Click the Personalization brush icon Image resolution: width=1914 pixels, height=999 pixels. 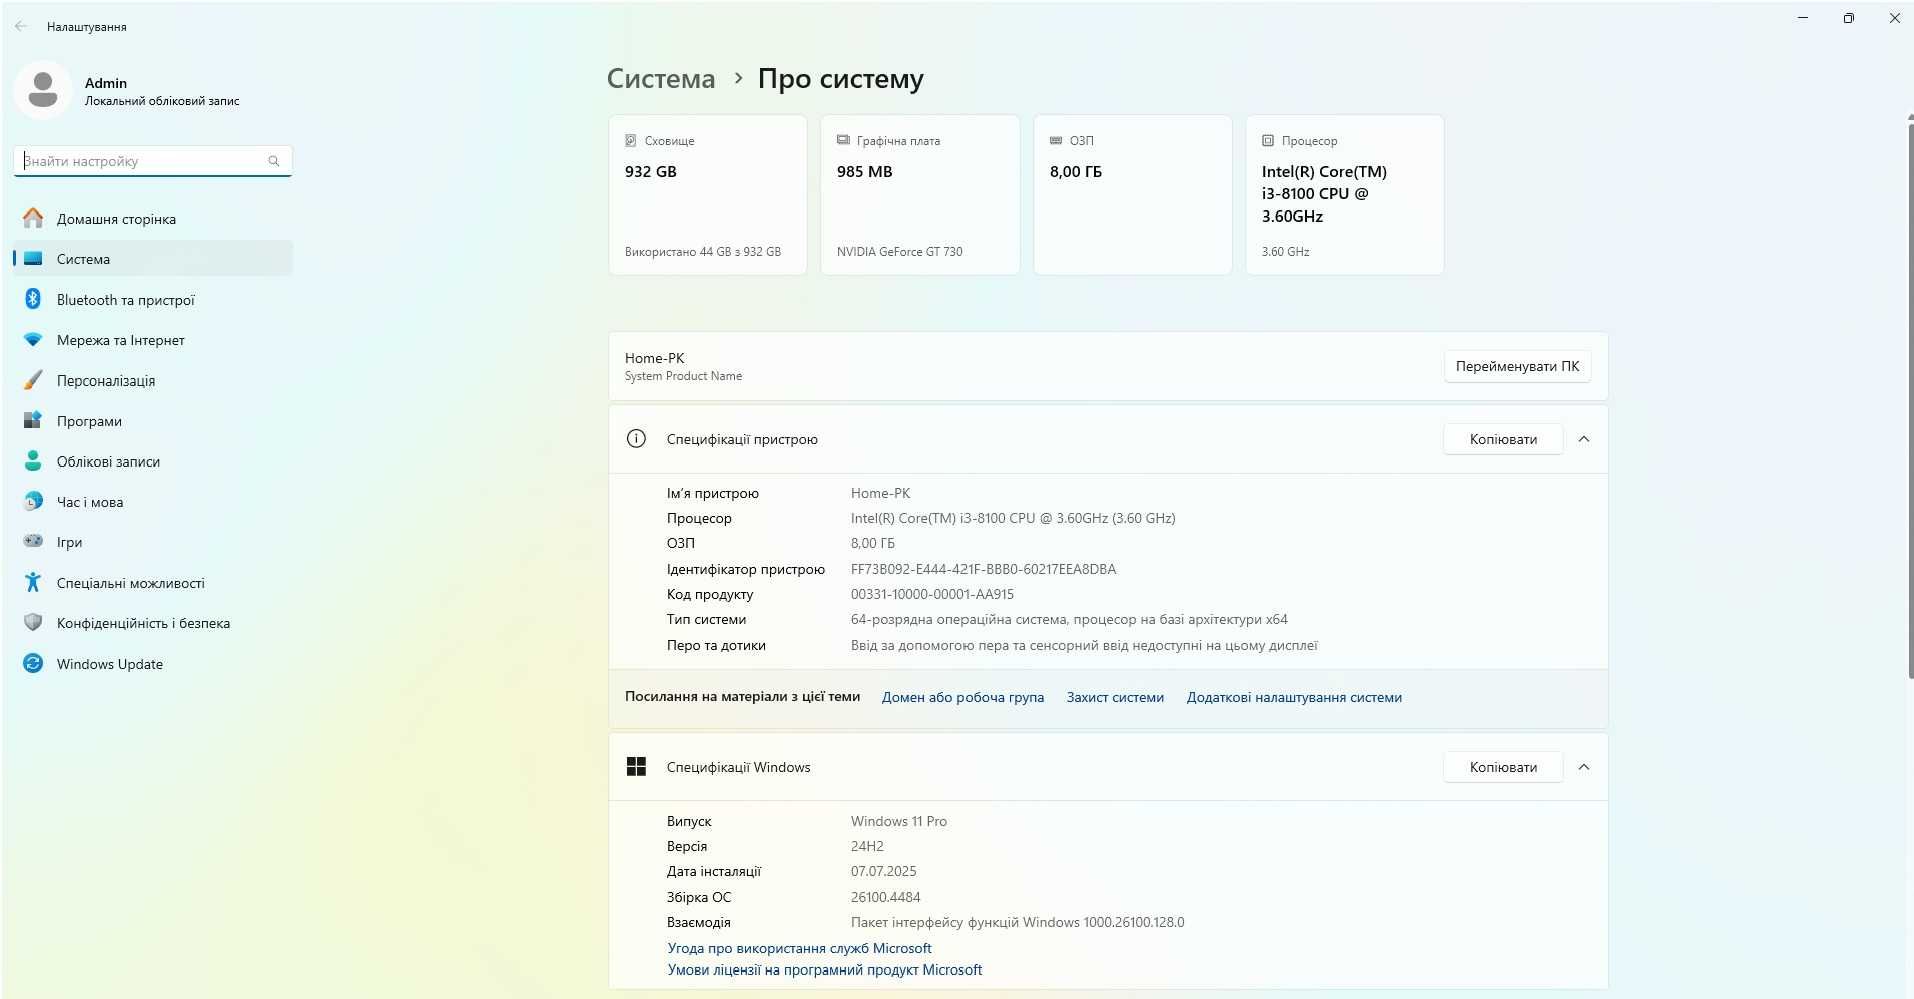coord(33,380)
